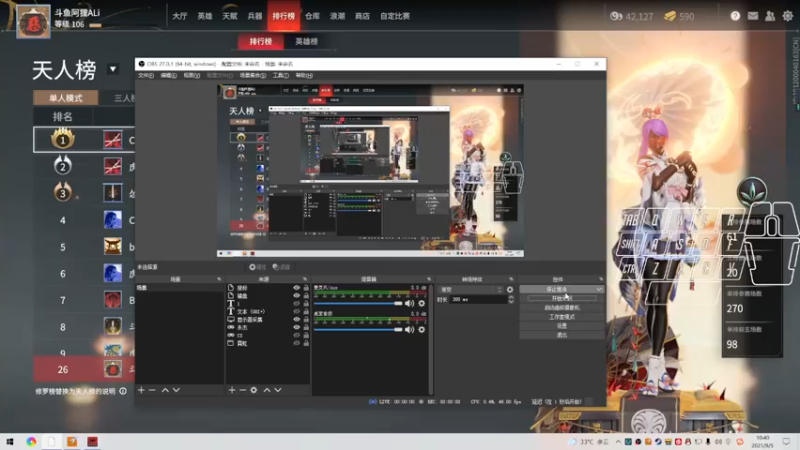Select 单人模式 solo mode tab

point(66,98)
